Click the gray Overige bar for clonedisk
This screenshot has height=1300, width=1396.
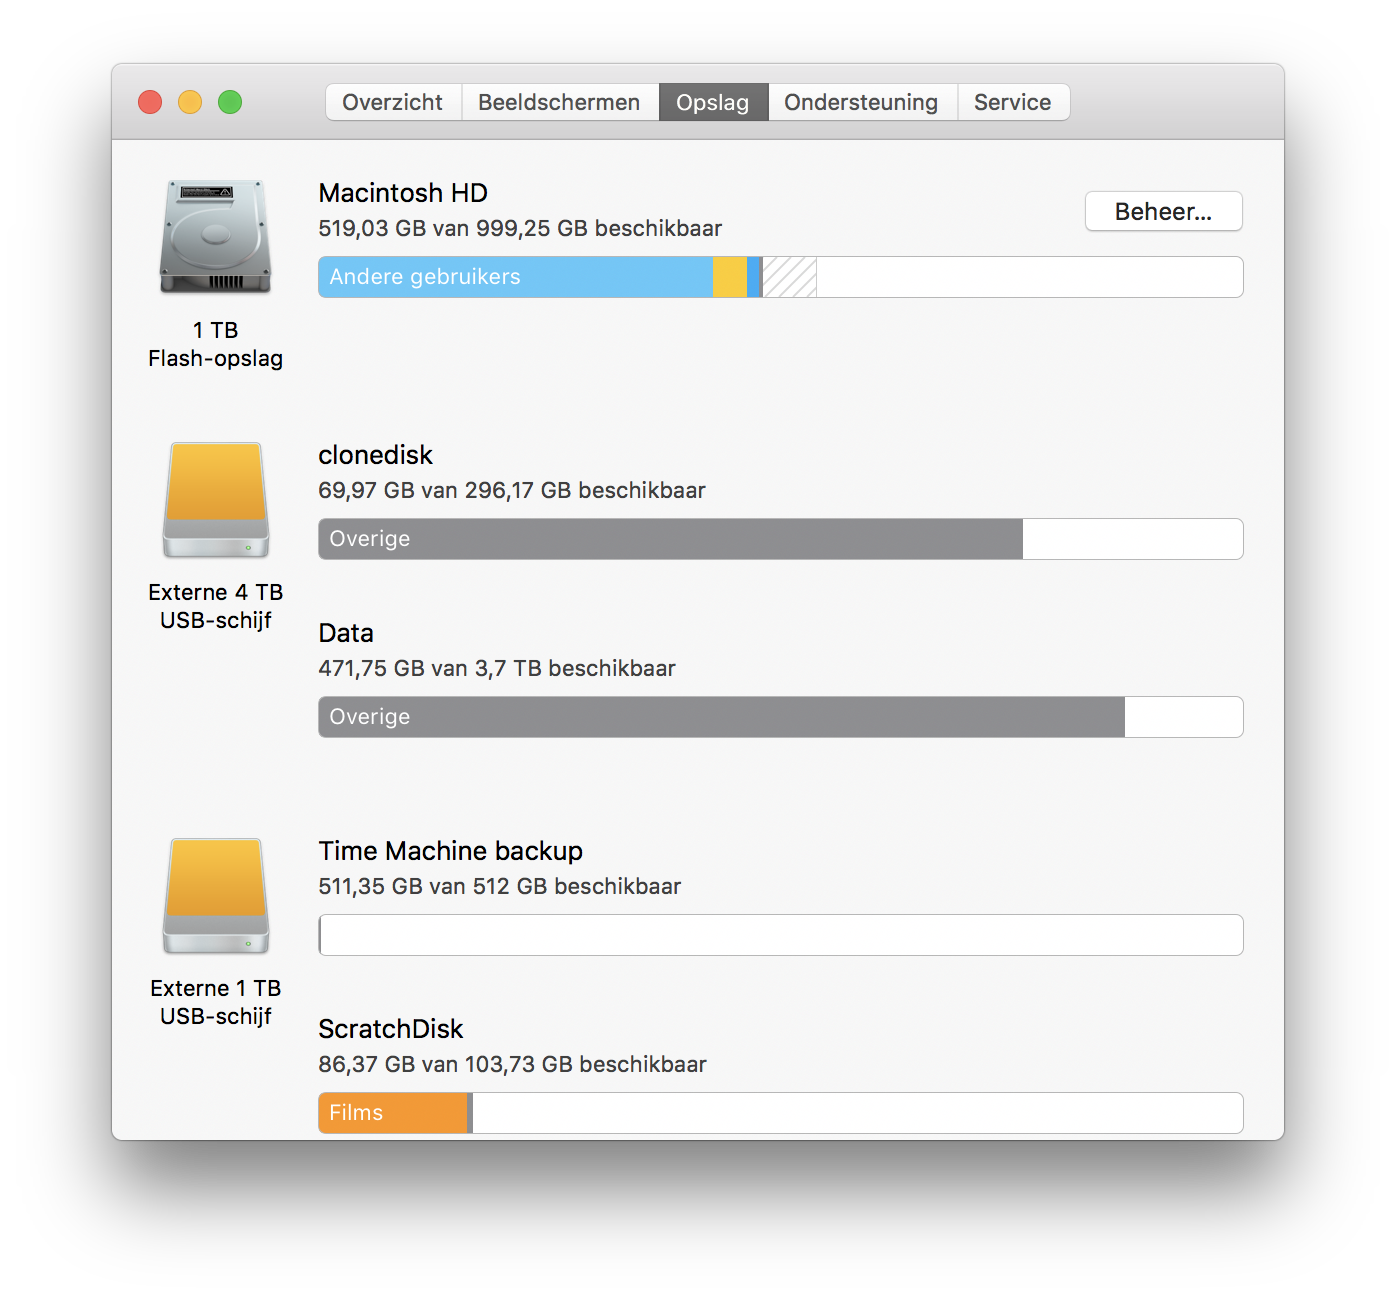[x=671, y=539]
